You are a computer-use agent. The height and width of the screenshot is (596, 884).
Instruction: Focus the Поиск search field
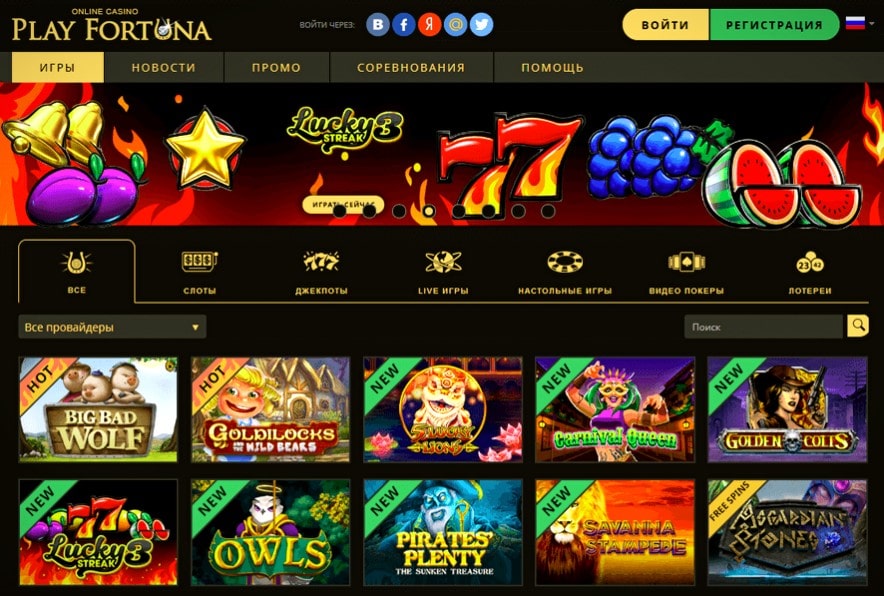[x=764, y=326]
